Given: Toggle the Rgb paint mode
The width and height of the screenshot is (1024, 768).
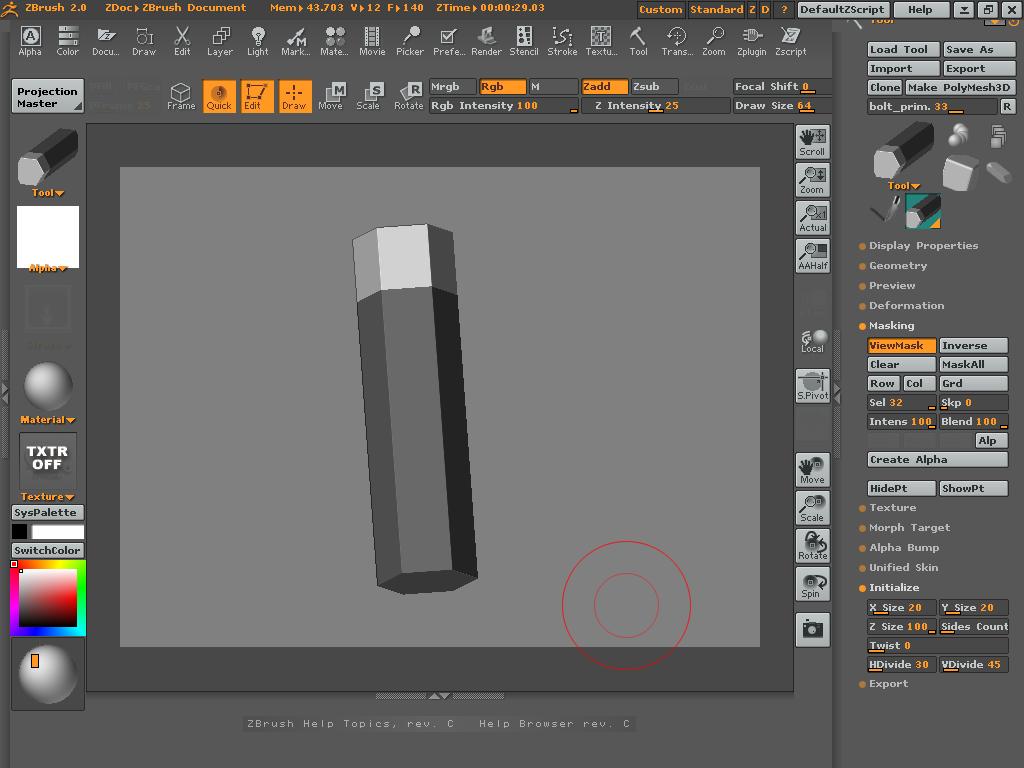Looking at the screenshot, I should [x=502, y=87].
